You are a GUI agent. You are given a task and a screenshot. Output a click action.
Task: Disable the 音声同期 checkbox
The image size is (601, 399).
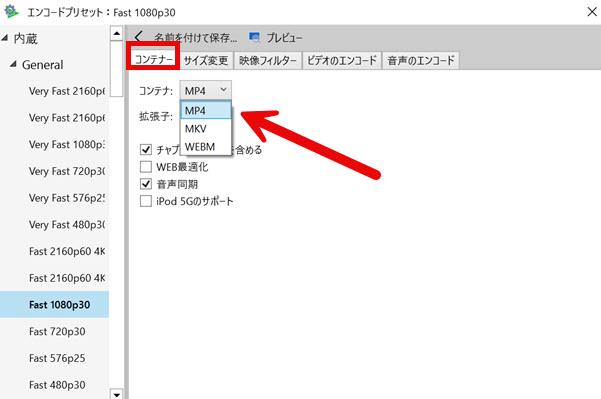146,184
